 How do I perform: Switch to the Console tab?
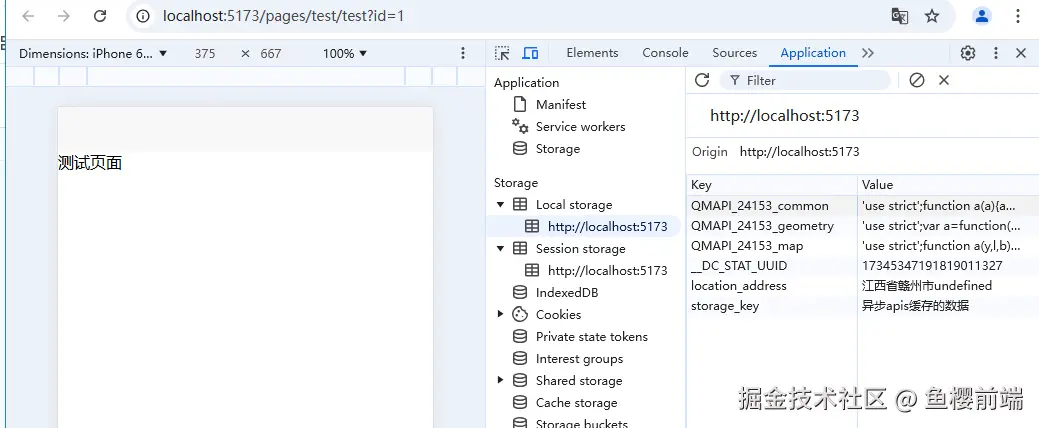tap(665, 53)
